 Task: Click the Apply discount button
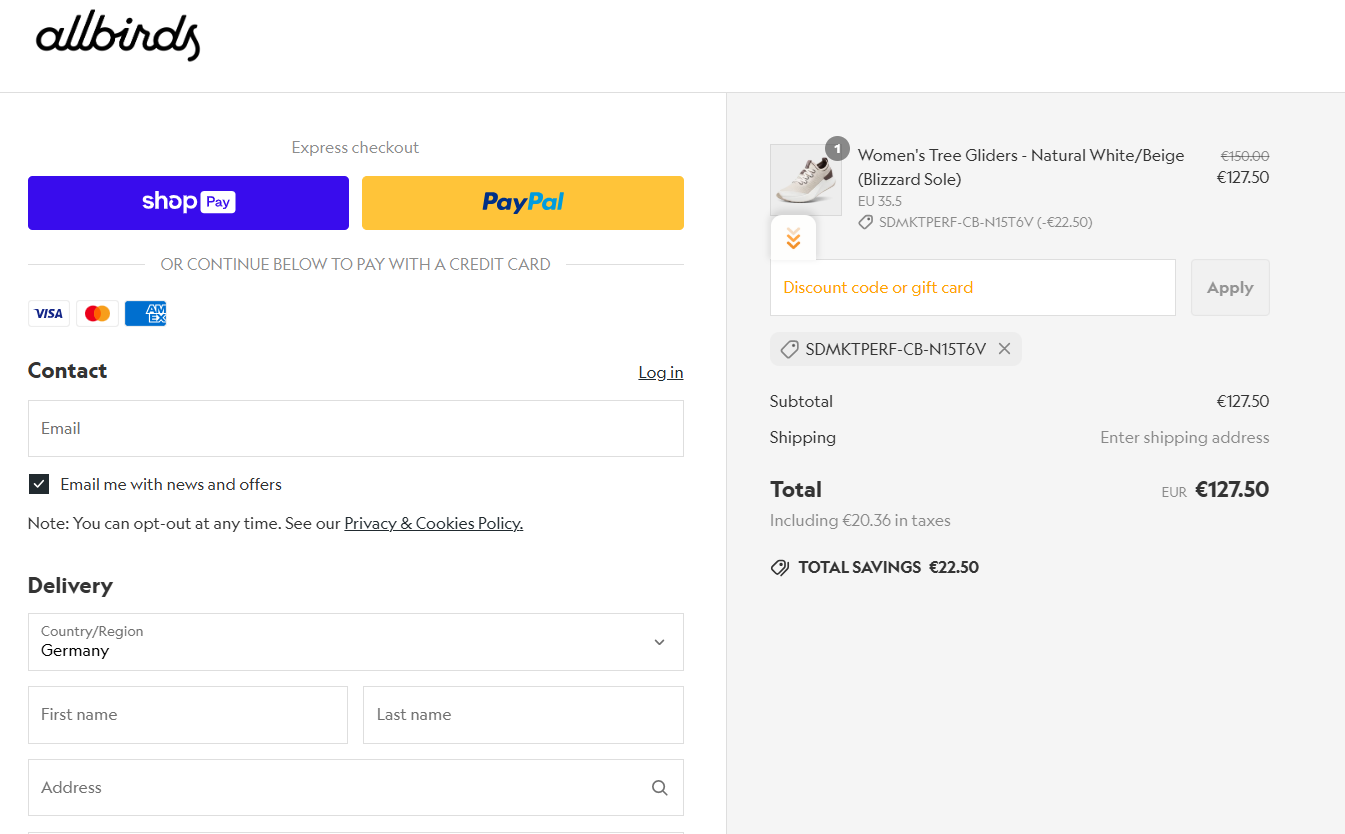pos(1229,288)
